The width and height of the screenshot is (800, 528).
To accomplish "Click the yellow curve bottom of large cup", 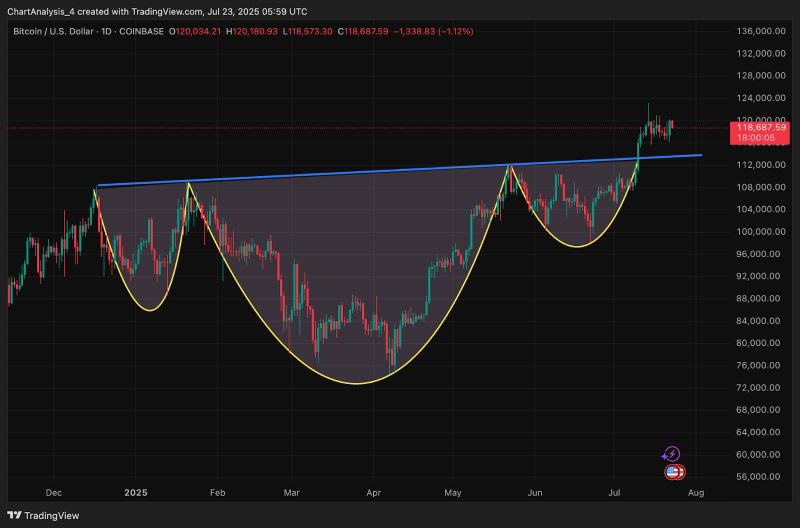I will [355, 382].
